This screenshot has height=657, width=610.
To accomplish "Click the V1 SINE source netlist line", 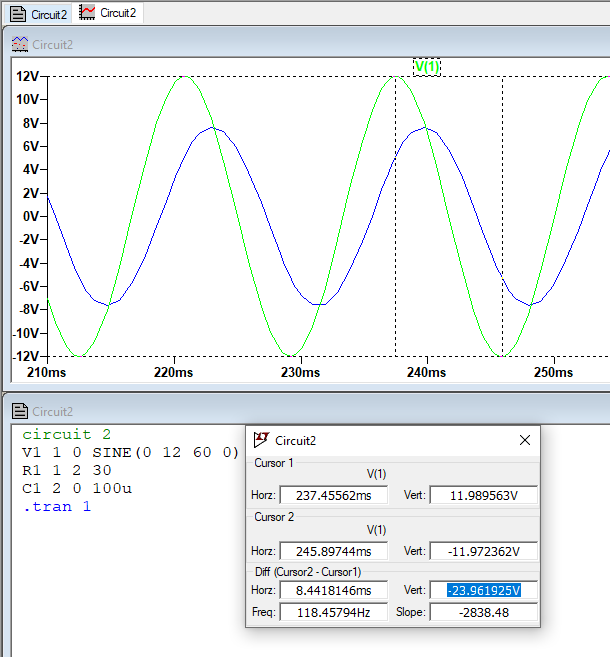I will pyautogui.click(x=130, y=452).
